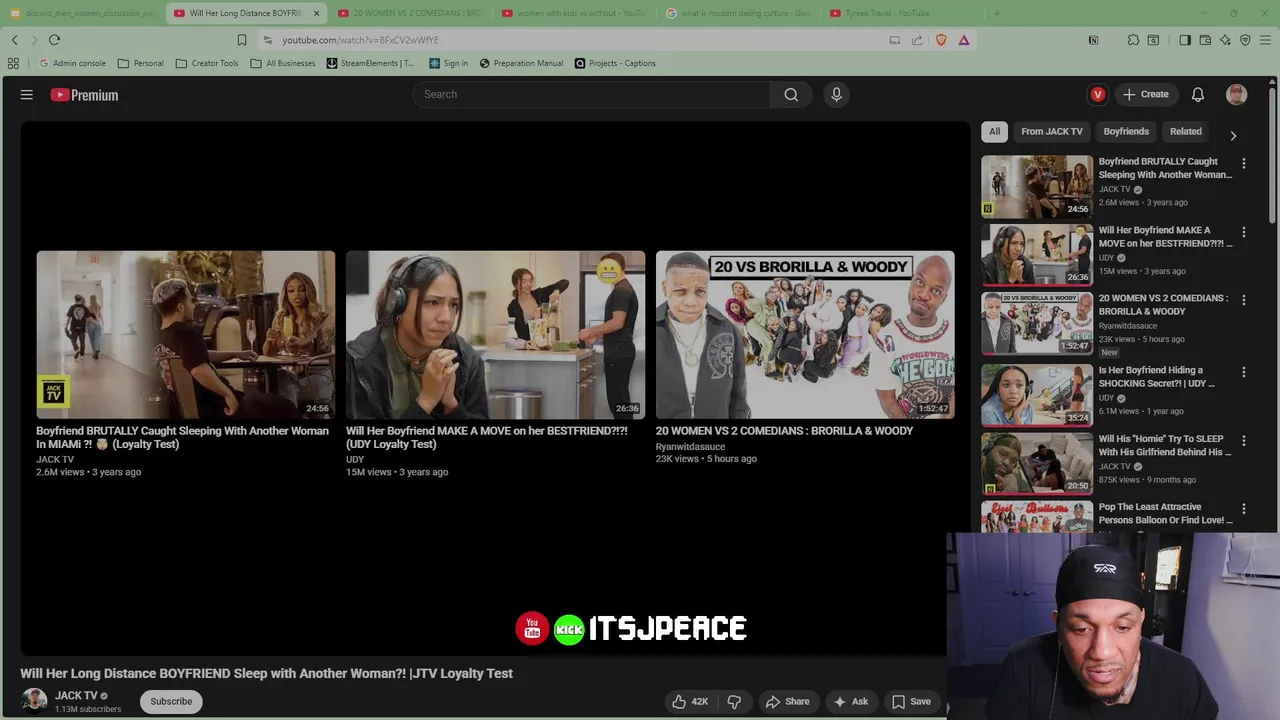Image resolution: width=1280 pixels, height=720 pixels.
Task: Share this page via address bar share icon
Action: tap(917, 40)
